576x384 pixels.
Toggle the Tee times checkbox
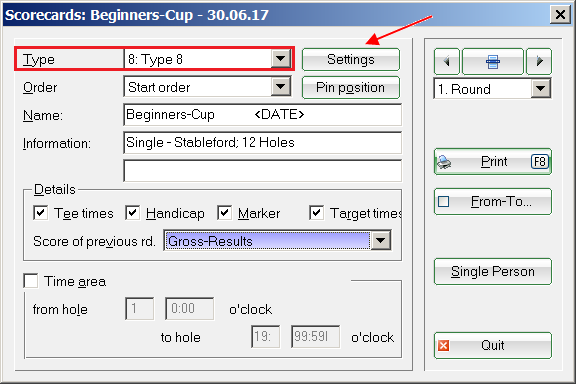pyautogui.click(x=40, y=213)
